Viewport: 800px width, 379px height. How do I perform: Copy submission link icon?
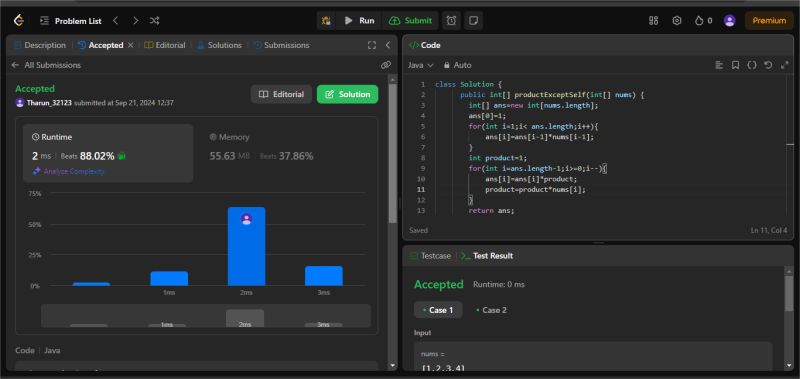(x=386, y=65)
